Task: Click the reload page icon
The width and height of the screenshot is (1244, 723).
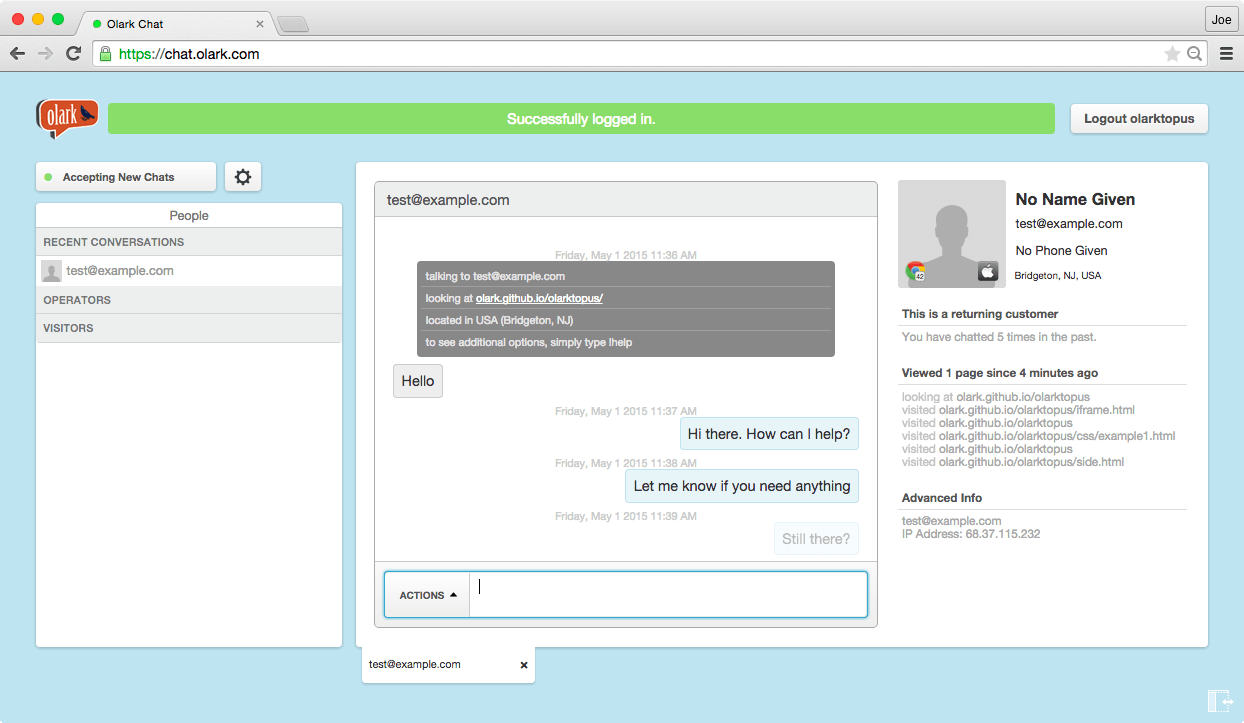Action: (x=73, y=54)
